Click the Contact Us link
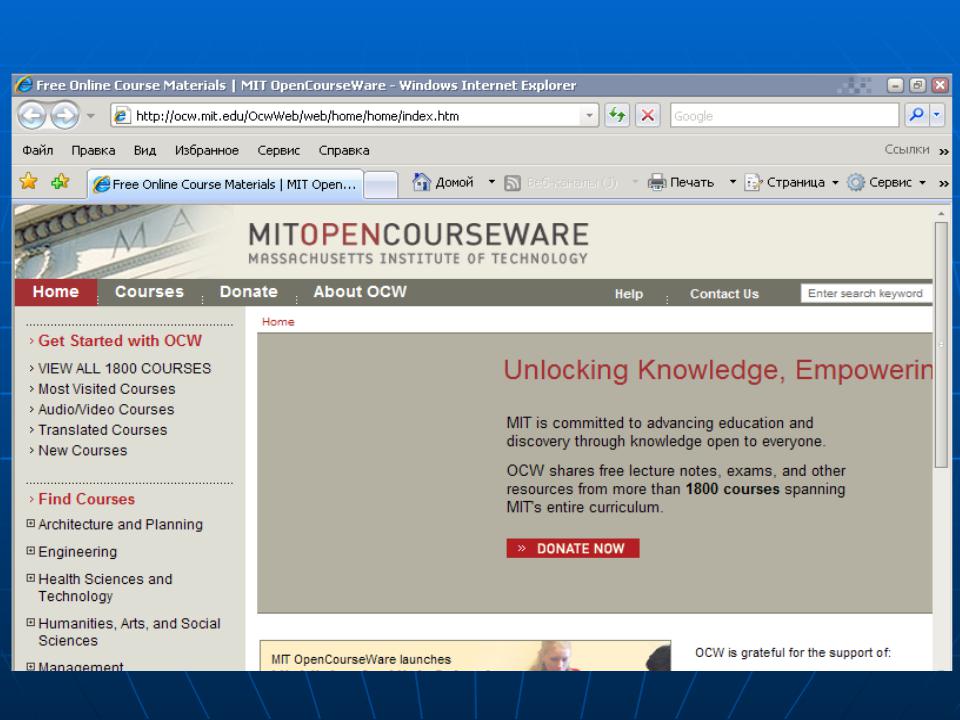This screenshot has height=720, width=960. (724, 294)
